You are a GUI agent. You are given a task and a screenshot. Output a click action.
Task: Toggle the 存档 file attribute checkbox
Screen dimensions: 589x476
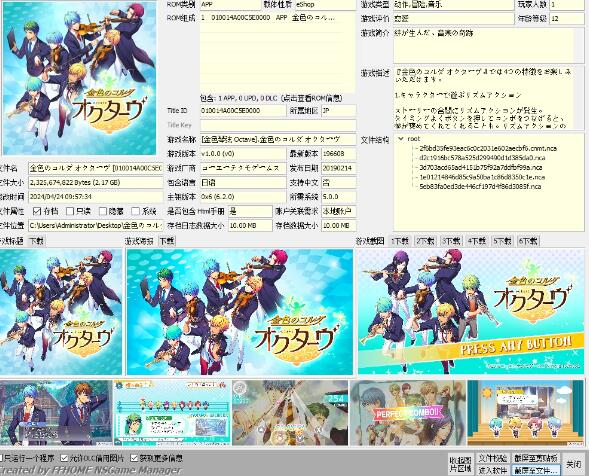click(37, 211)
